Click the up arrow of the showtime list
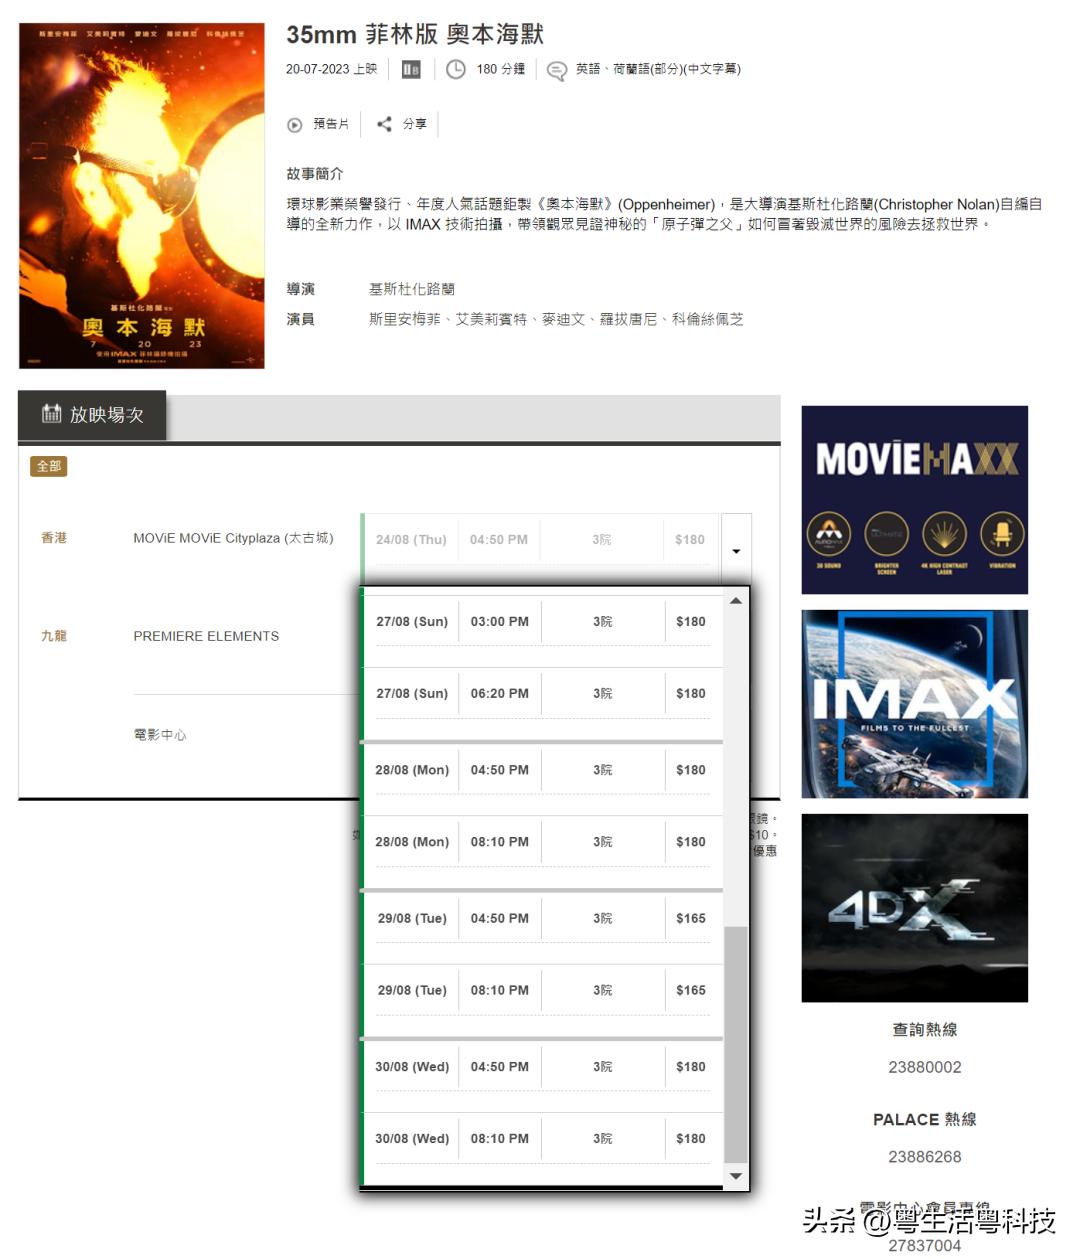The image size is (1080, 1259). click(x=735, y=600)
